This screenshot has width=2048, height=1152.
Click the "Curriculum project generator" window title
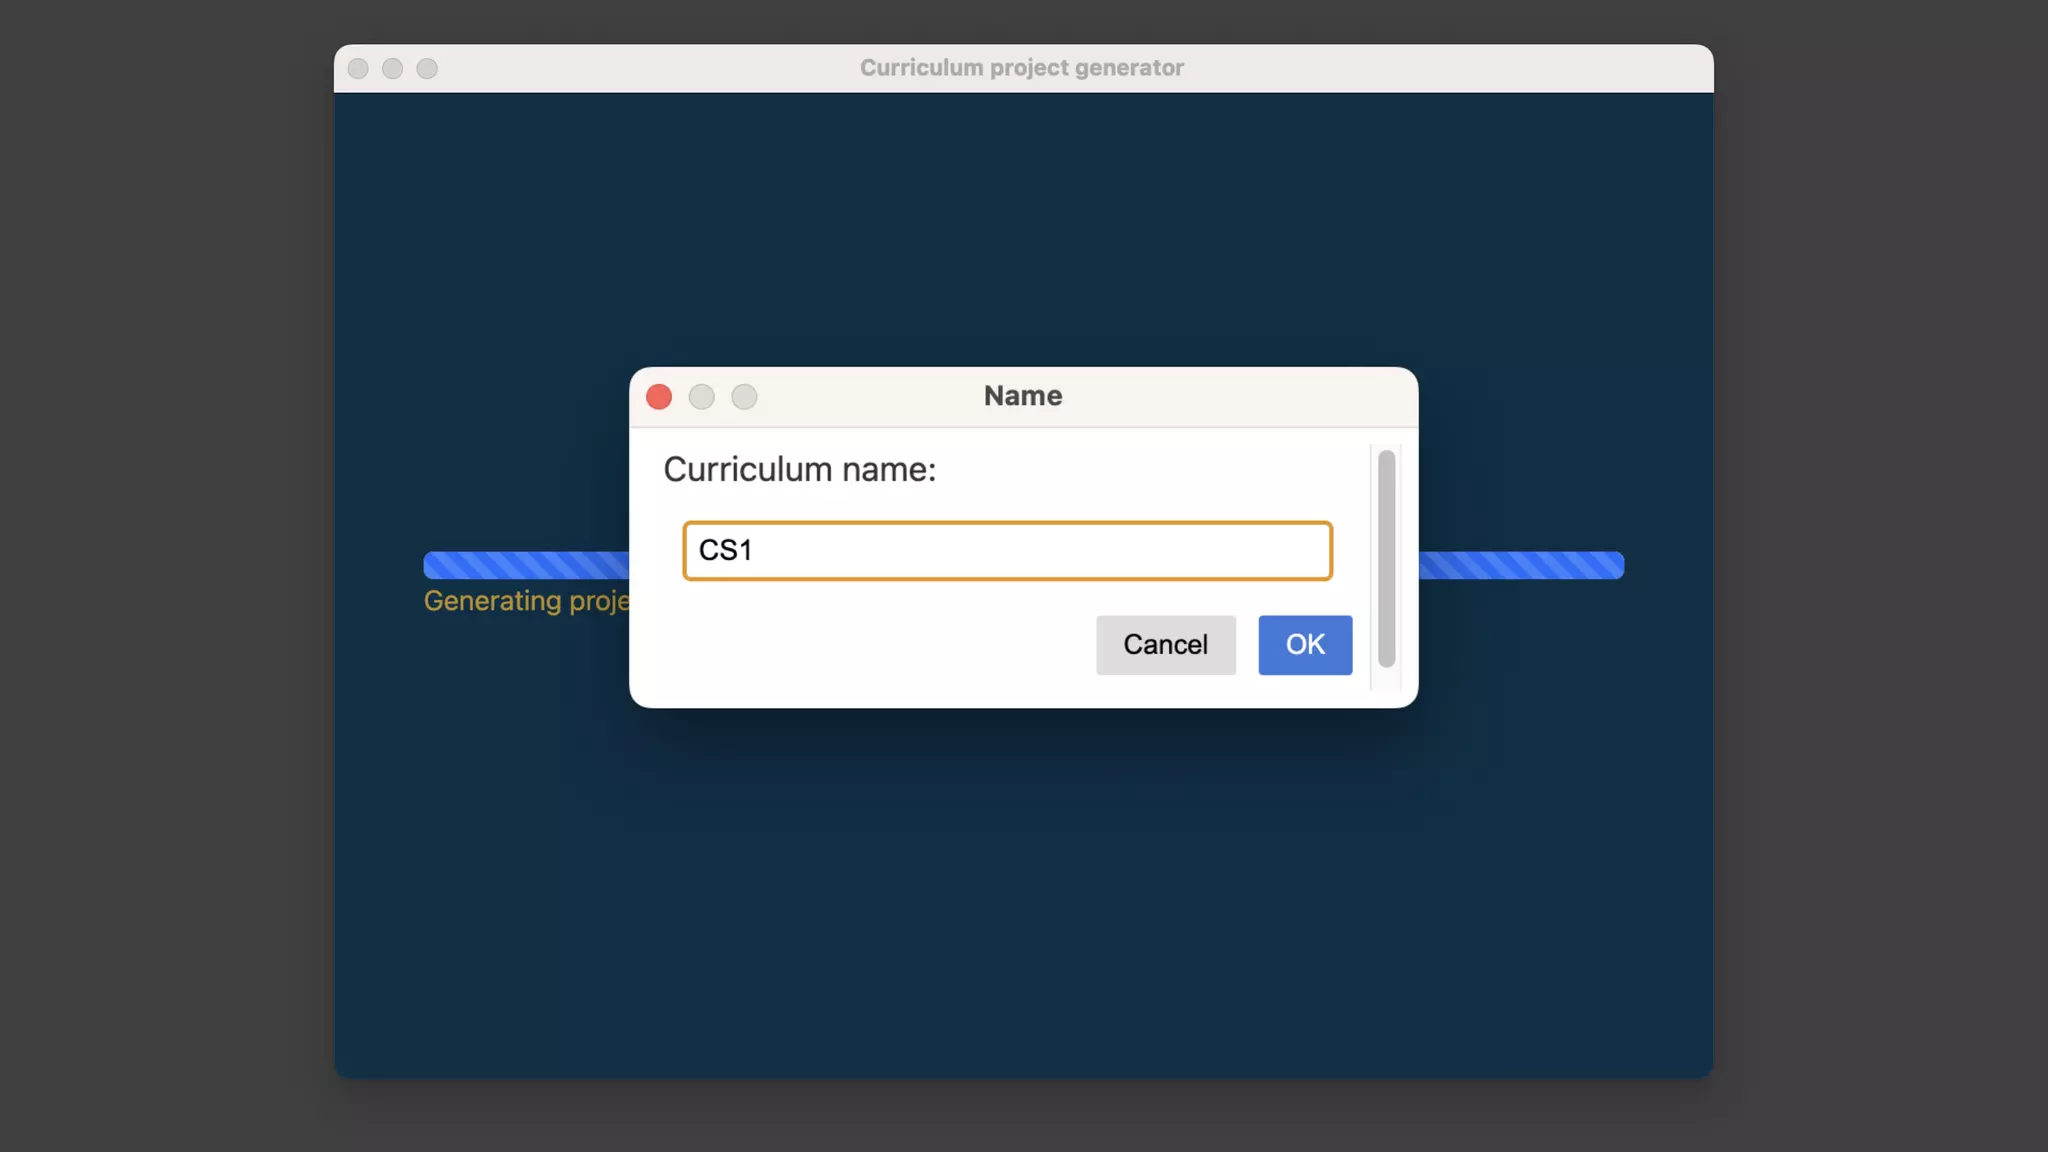tap(1021, 68)
